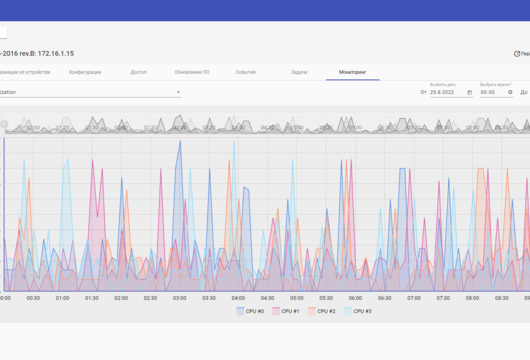Switch to the Доступ tab
530x360 pixels.
click(x=139, y=72)
